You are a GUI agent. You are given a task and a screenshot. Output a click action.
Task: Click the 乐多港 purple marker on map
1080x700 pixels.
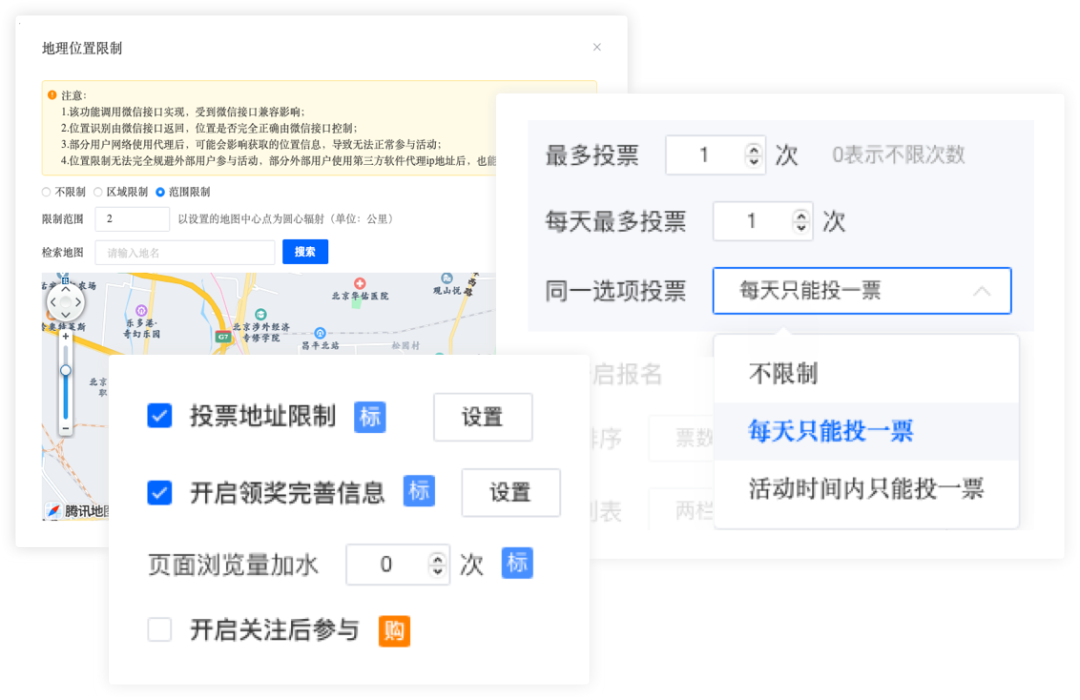141,311
